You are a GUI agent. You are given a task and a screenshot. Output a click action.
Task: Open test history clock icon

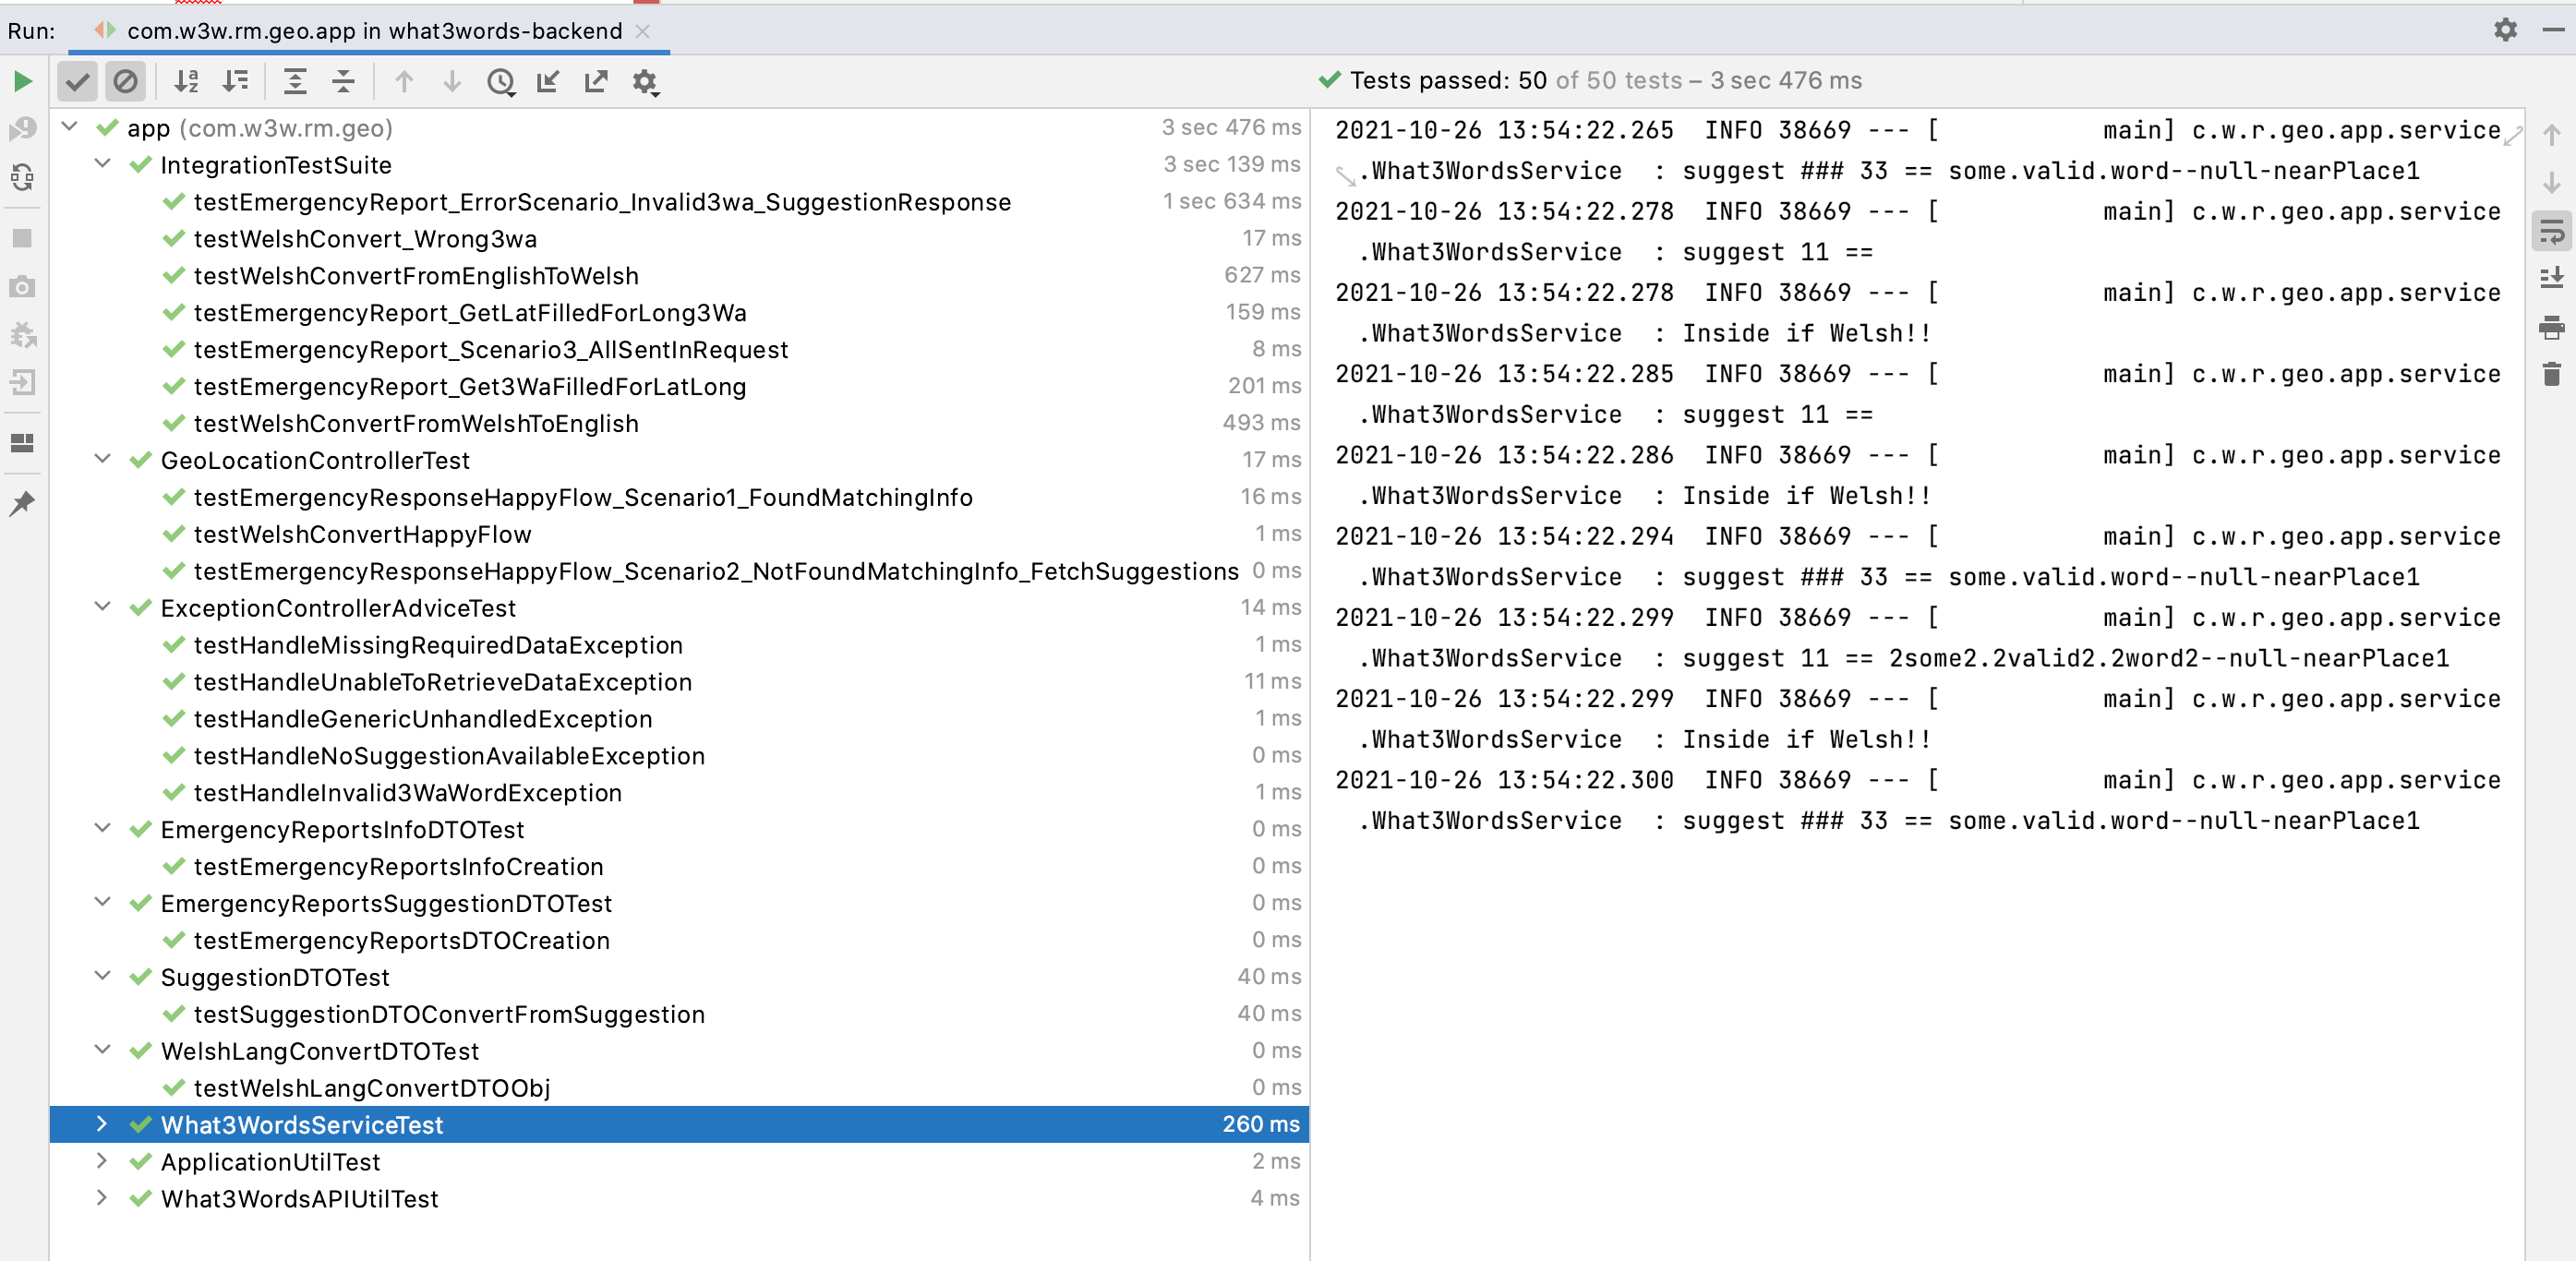500,81
